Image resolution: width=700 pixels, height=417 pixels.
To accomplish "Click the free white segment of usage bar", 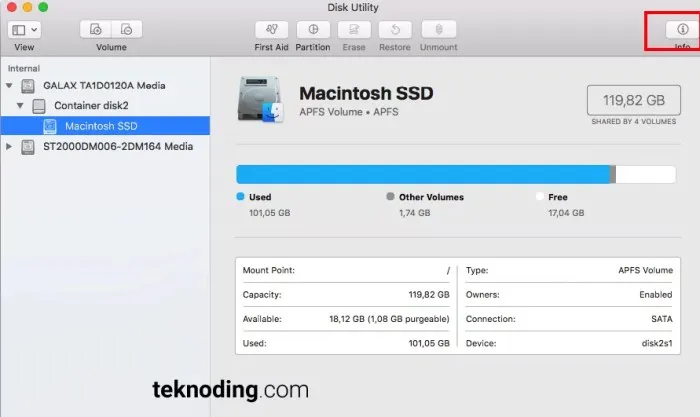I will click(x=646, y=175).
